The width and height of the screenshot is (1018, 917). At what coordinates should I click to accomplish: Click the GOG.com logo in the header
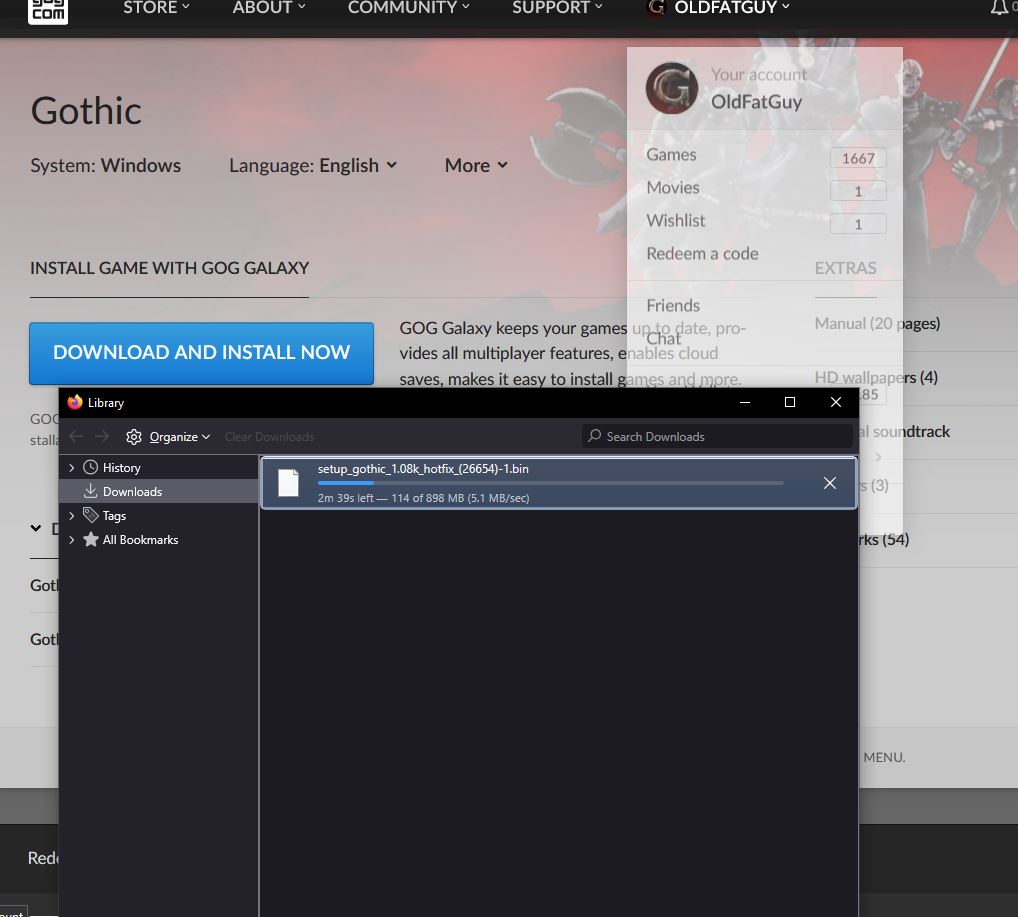pyautogui.click(x=47, y=10)
